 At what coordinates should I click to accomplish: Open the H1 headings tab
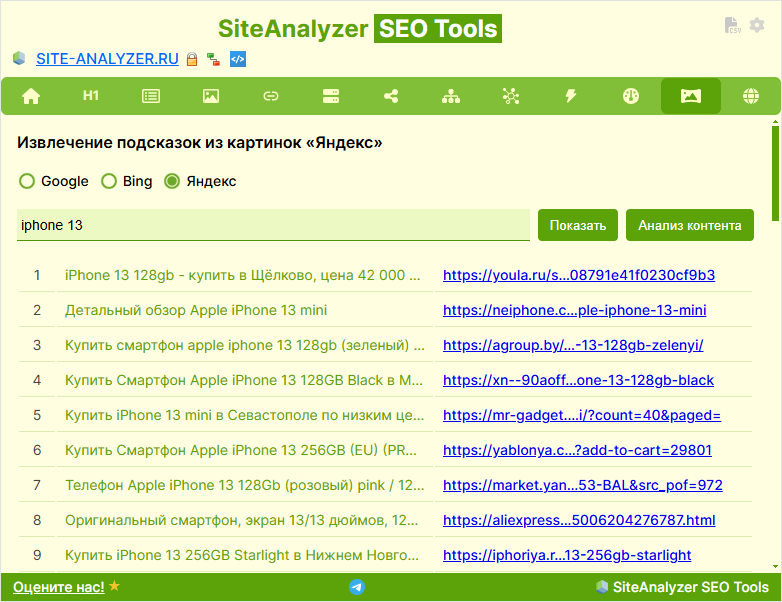(x=91, y=95)
